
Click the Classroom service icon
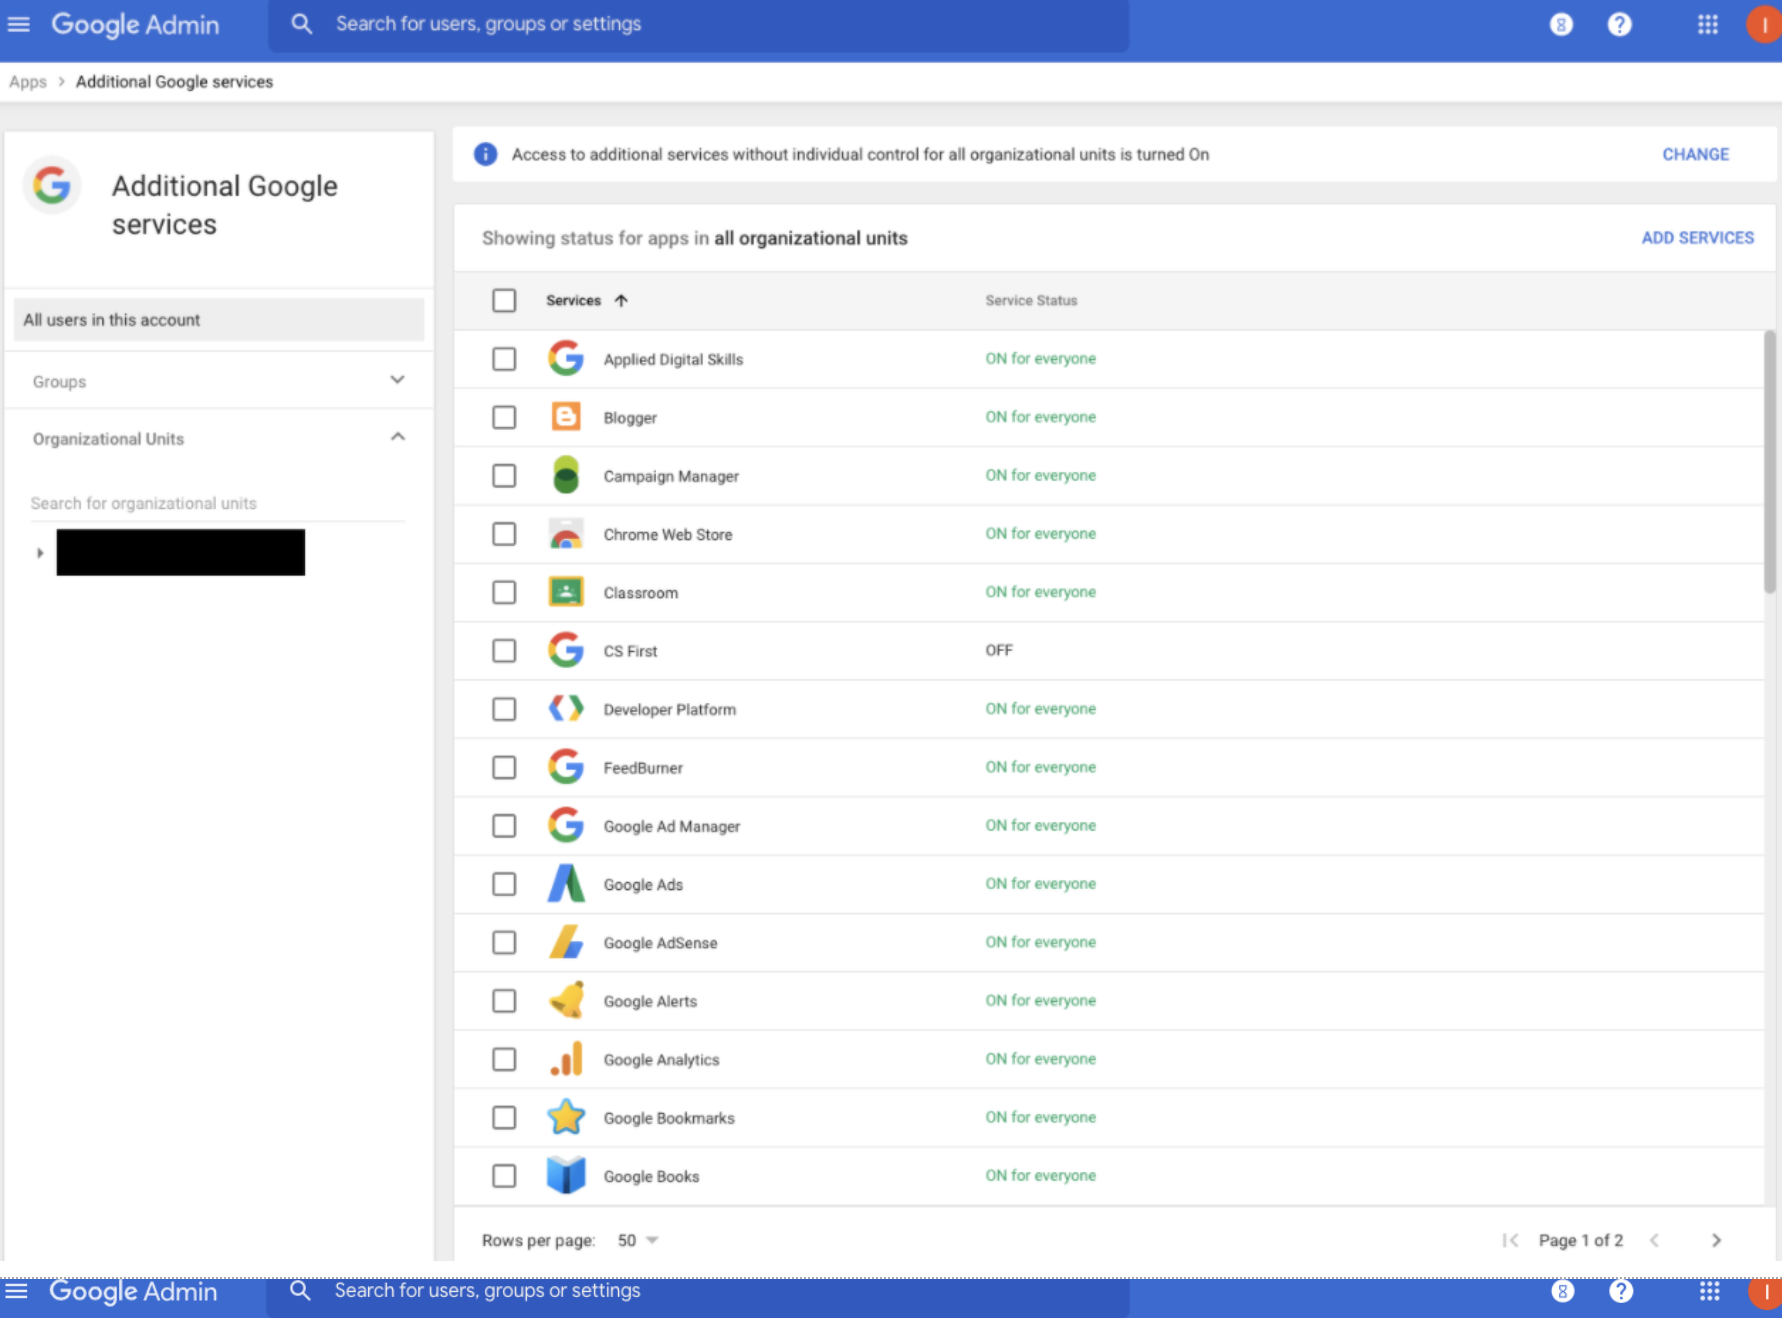click(566, 591)
